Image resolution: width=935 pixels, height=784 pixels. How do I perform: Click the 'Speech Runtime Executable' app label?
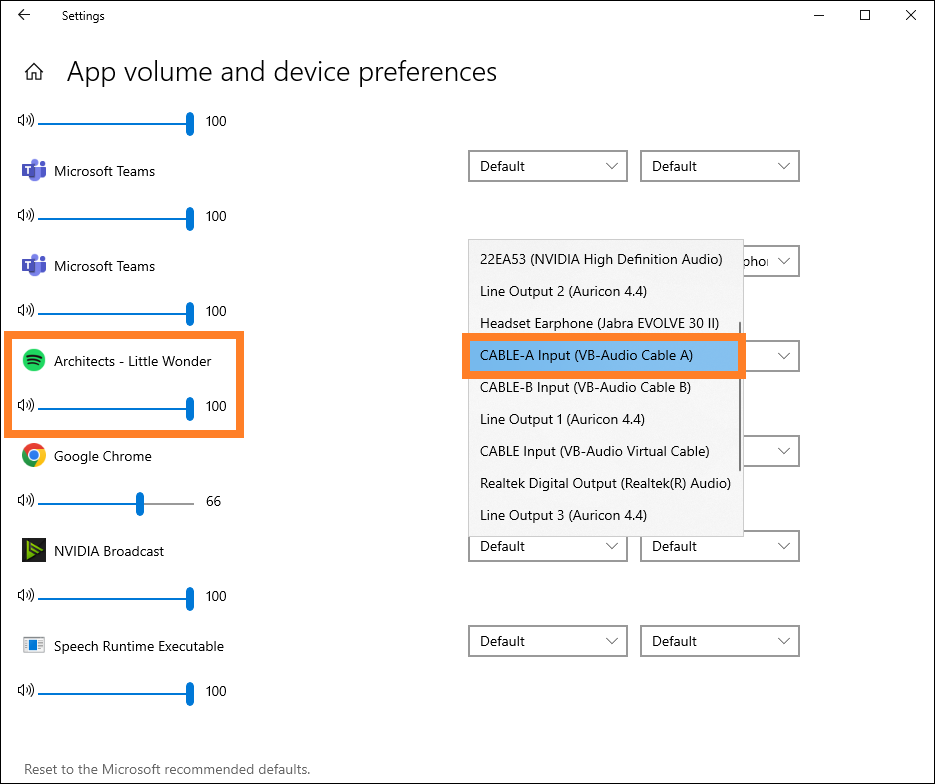139,646
